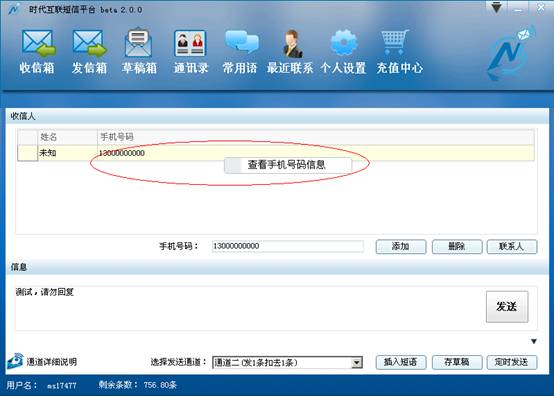Select the 13000000000 cell in recipient table
554x396 pixels.
pyautogui.click(x=315, y=153)
